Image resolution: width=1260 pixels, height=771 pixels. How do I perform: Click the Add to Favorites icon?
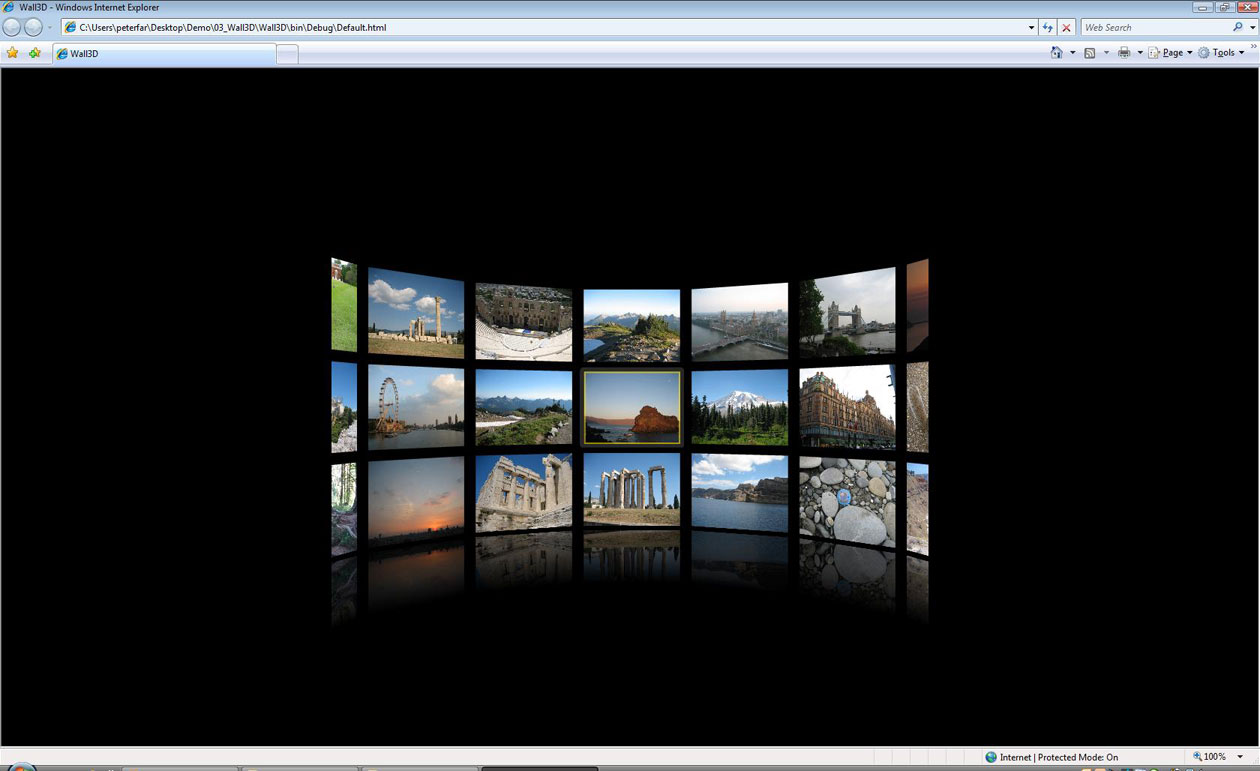(x=35, y=53)
